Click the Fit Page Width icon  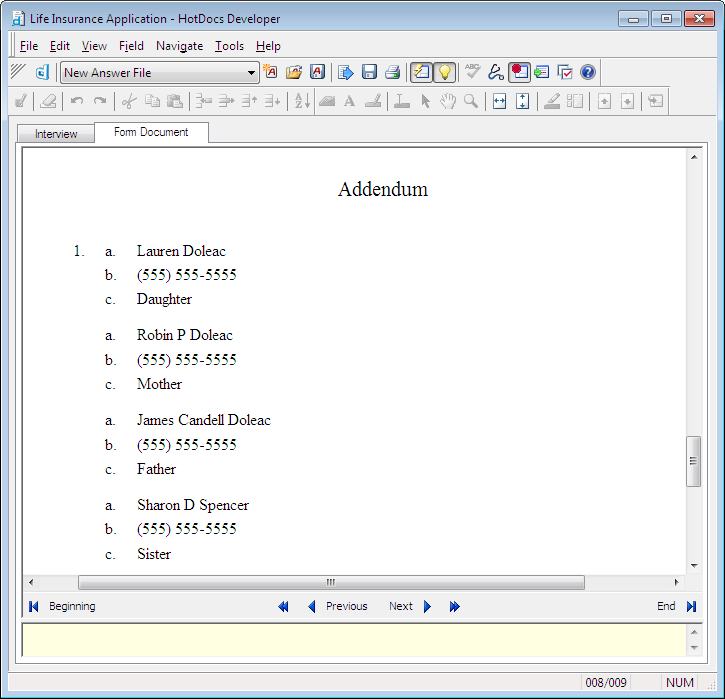coord(499,101)
